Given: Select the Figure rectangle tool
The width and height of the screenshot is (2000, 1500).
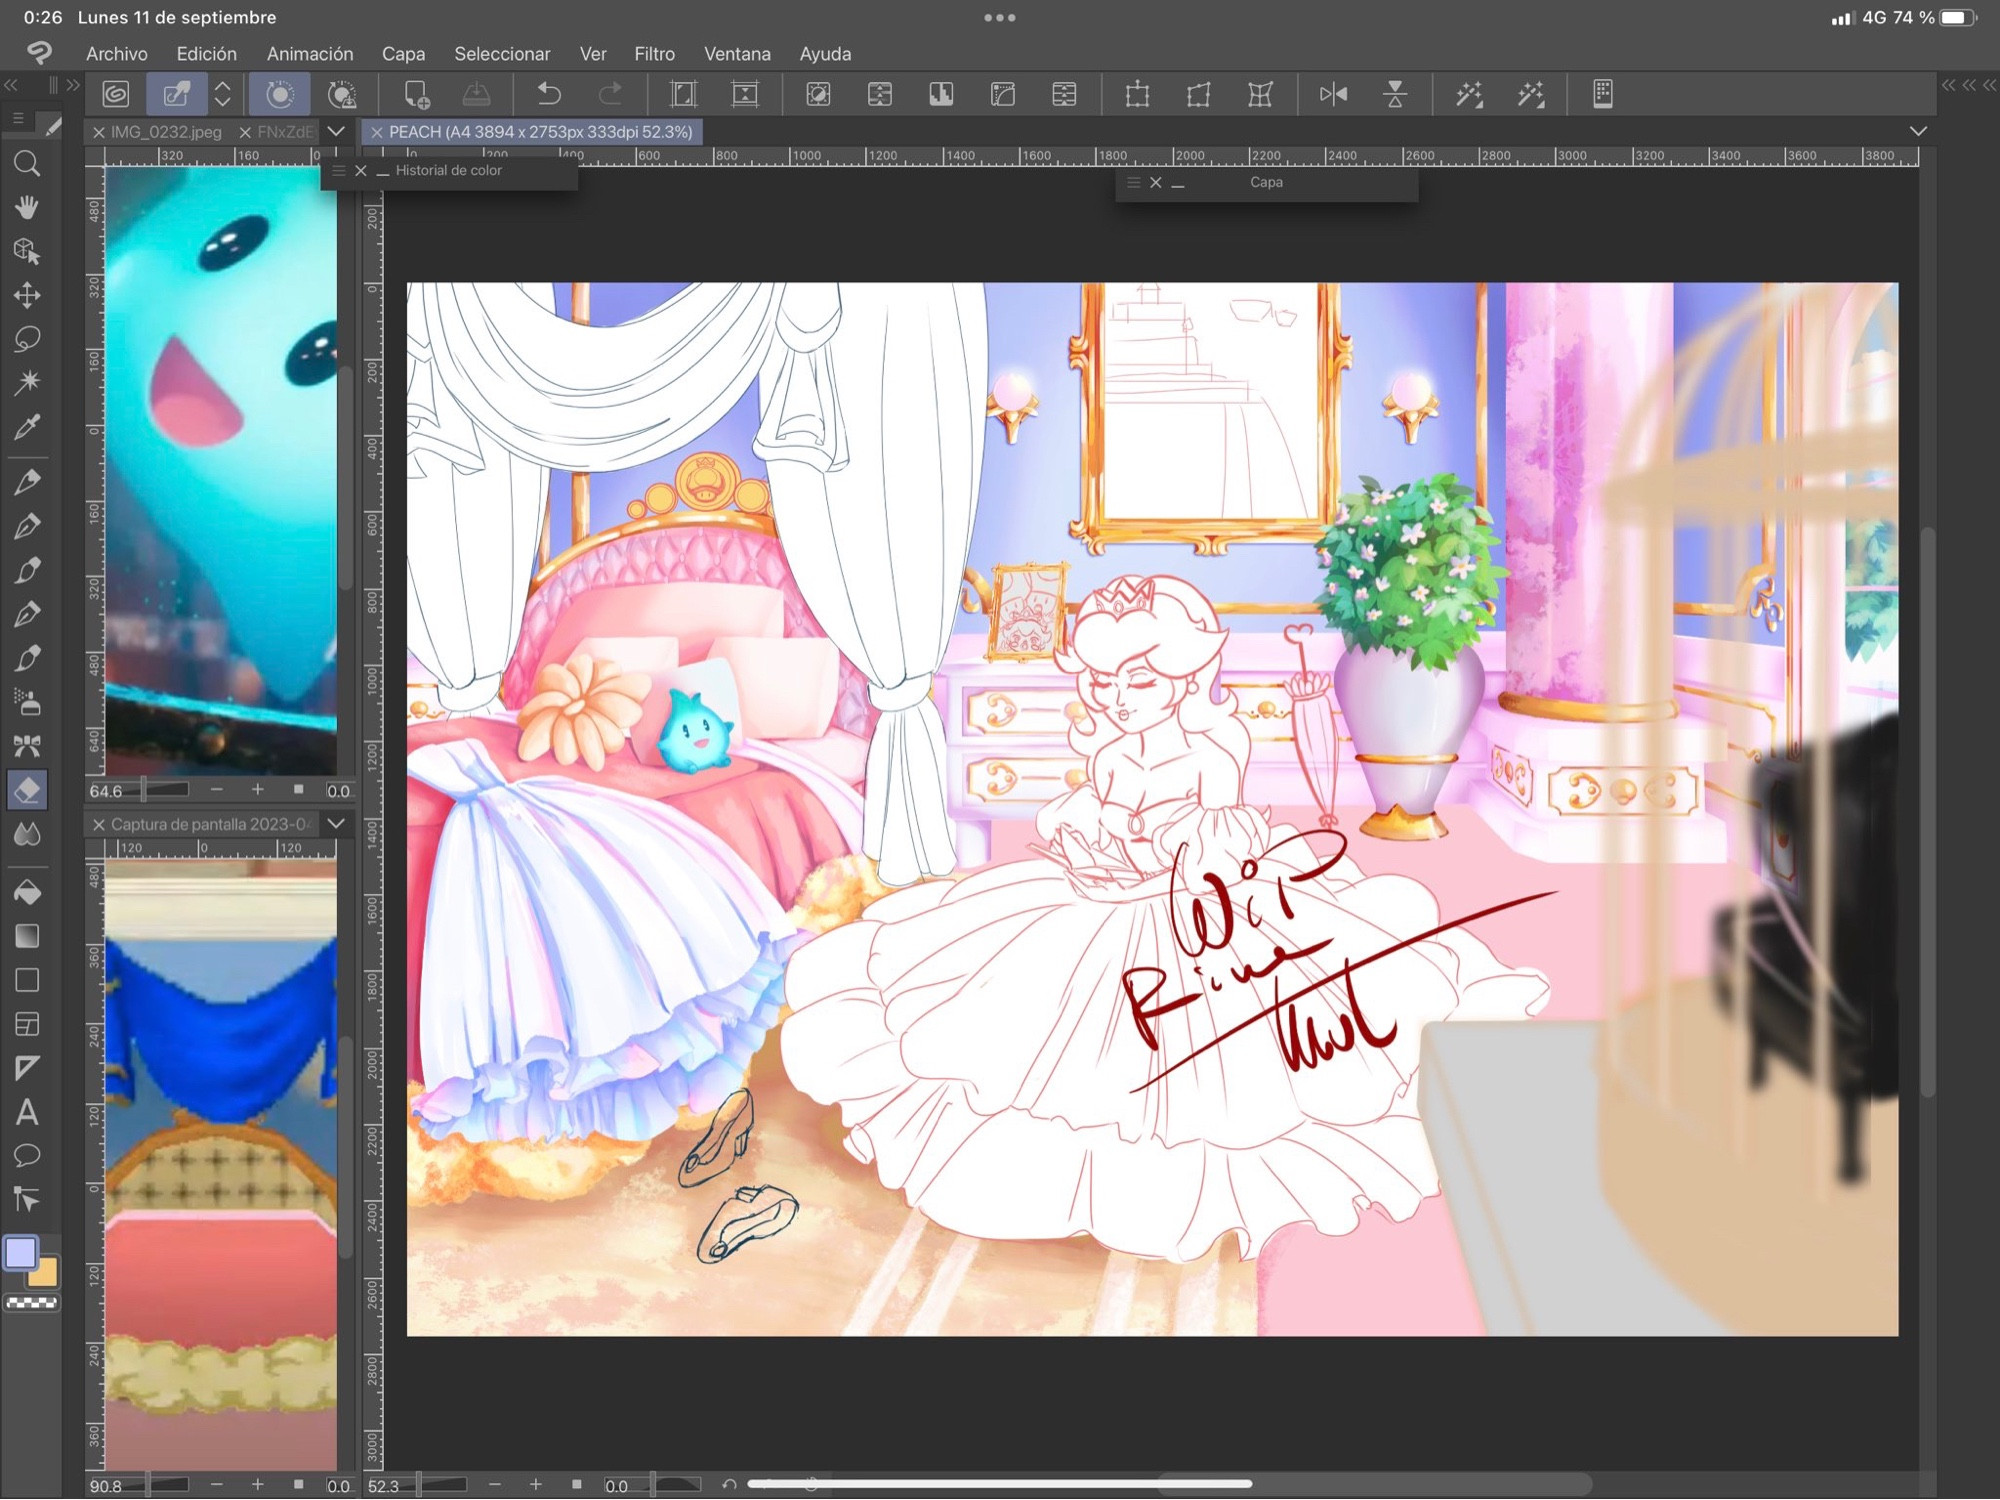Looking at the screenshot, I should click(27, 980).
